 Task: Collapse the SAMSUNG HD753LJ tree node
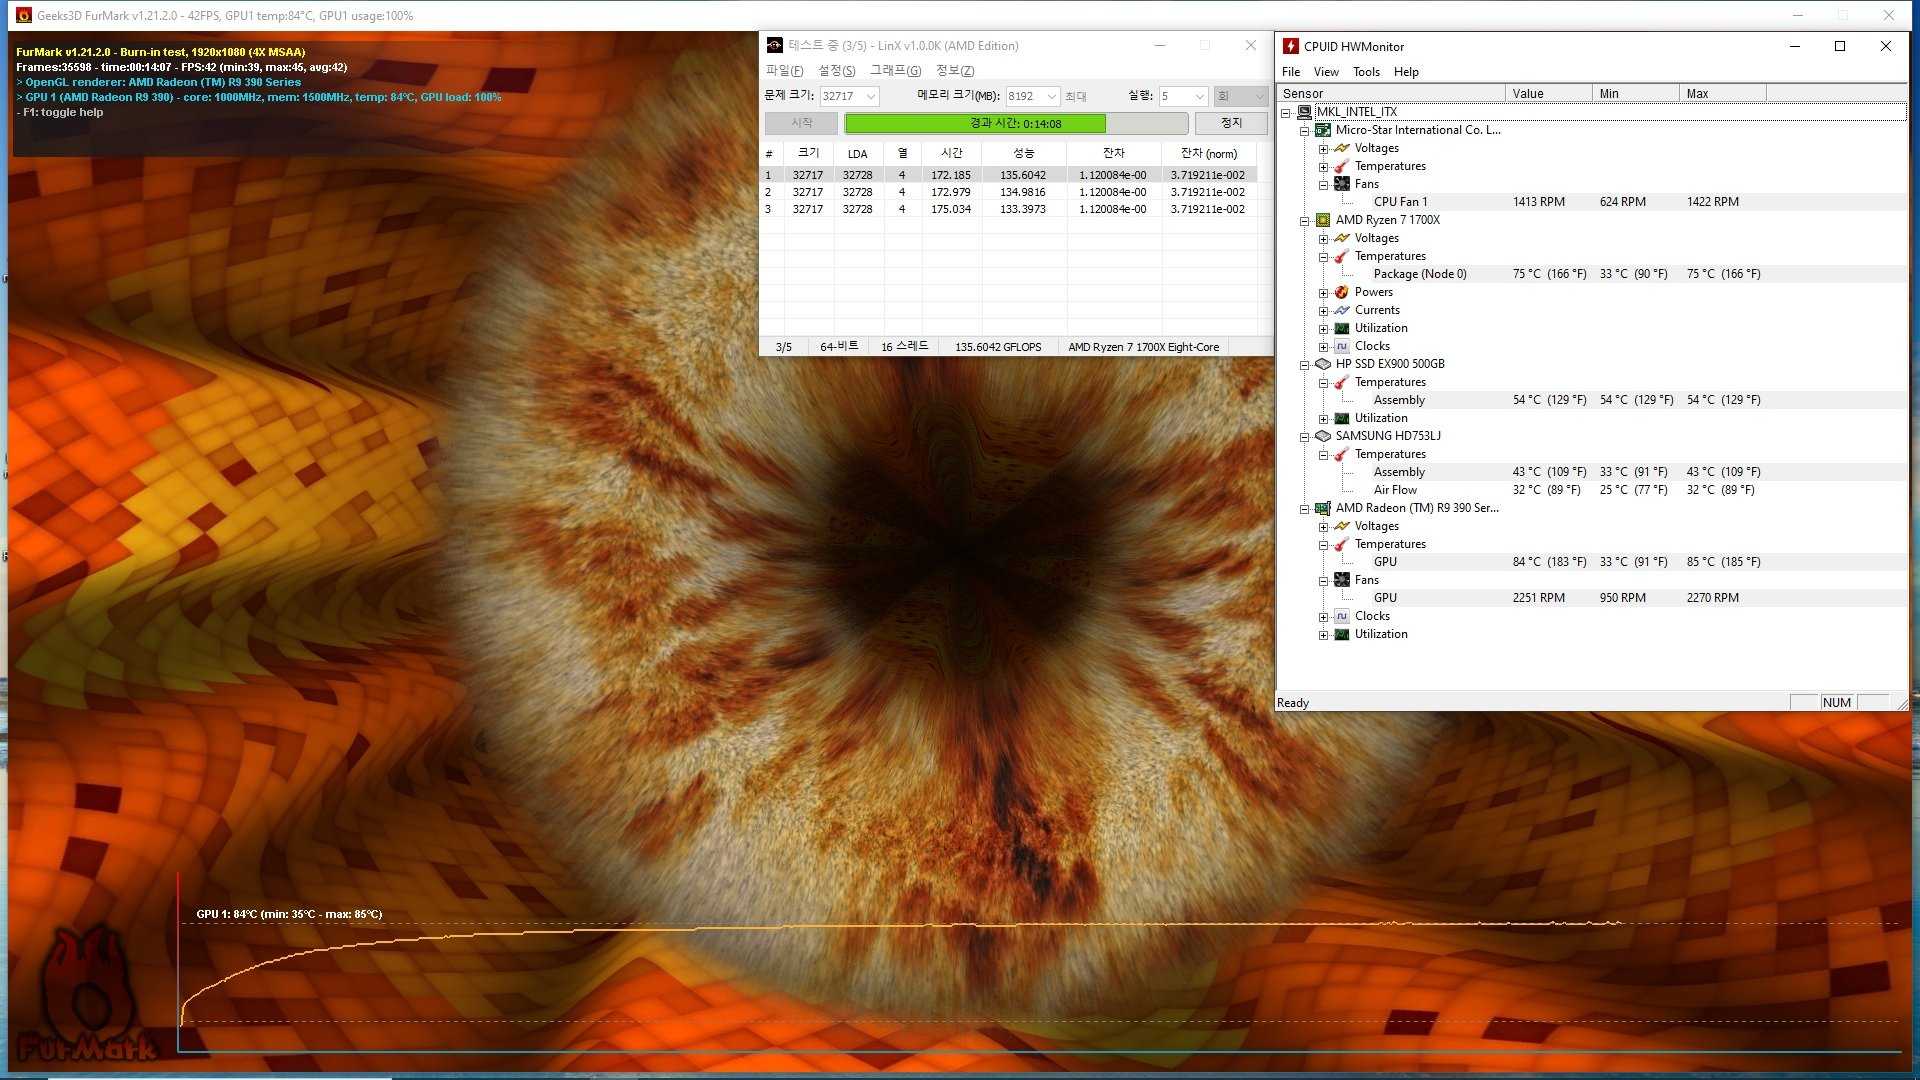1305,437
